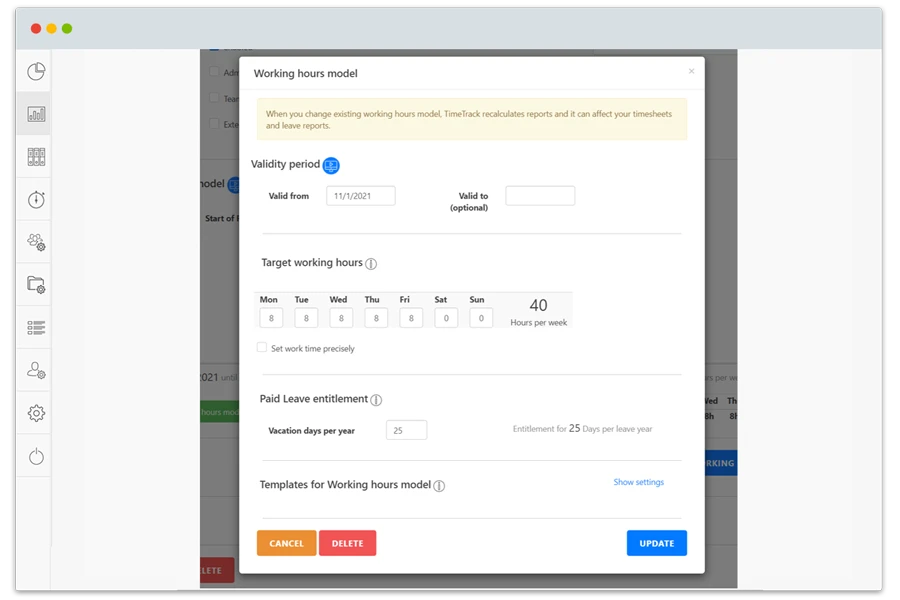900x600 pixels.
Task: Select the task list sidebar icon
Action: point(34,327)
